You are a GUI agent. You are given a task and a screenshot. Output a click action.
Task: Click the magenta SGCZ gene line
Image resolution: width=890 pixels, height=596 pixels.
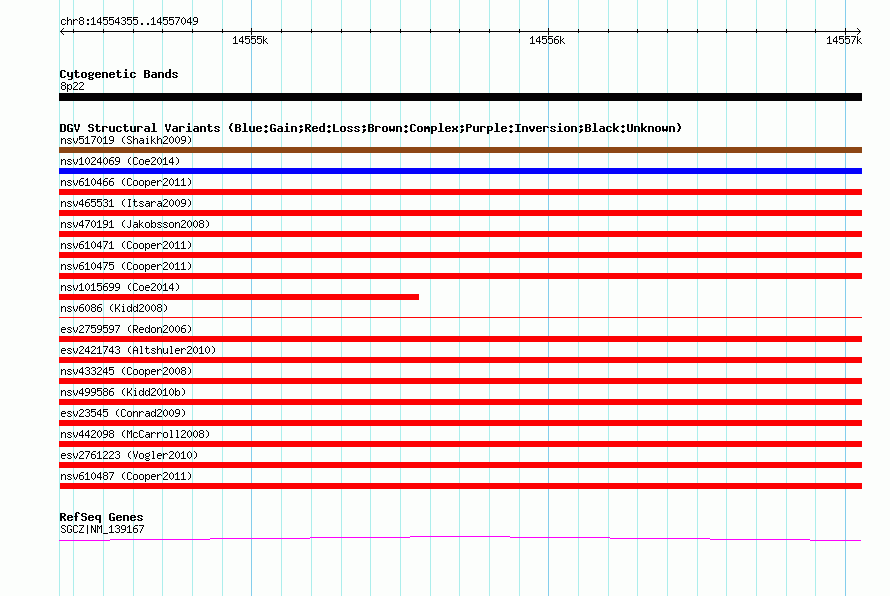click(x=460, y=538)
